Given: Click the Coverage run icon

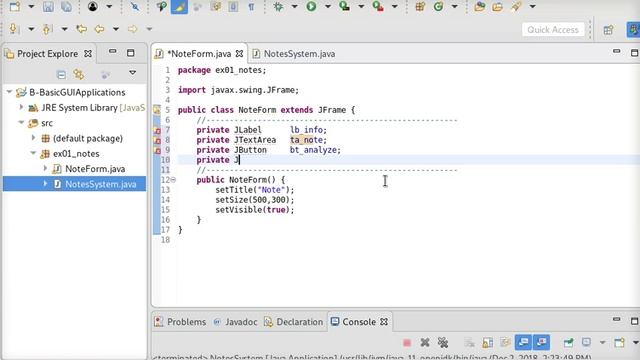Looking at the screenshot, I should (345, 7).
